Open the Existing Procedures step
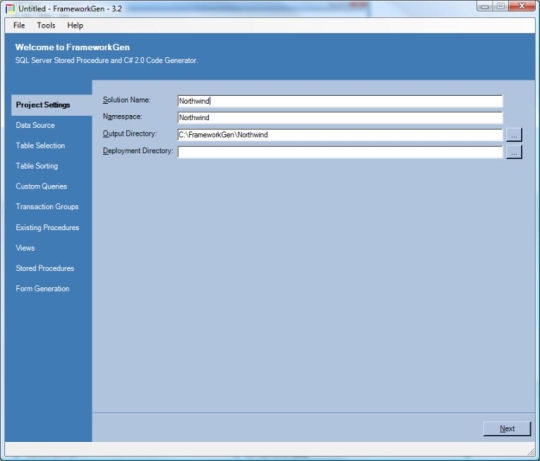 pyautogui.click(x=48, y=228)
